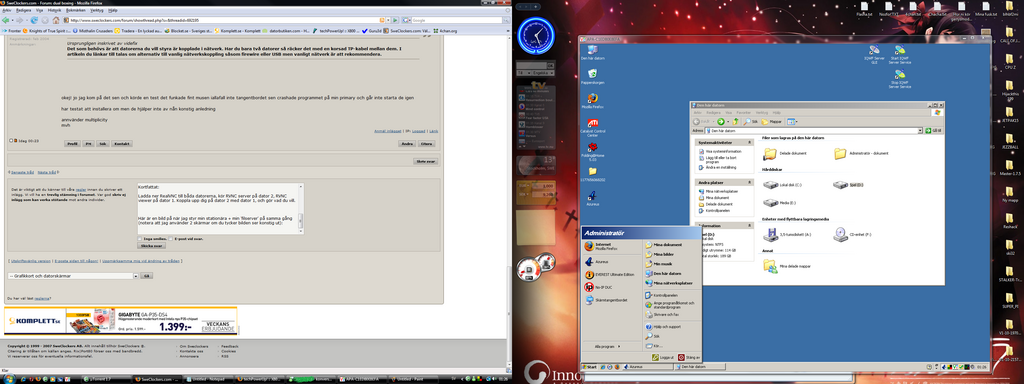
Task: Open Delade dokument folder
Action: pyautogui.click(x=785, y=154)
